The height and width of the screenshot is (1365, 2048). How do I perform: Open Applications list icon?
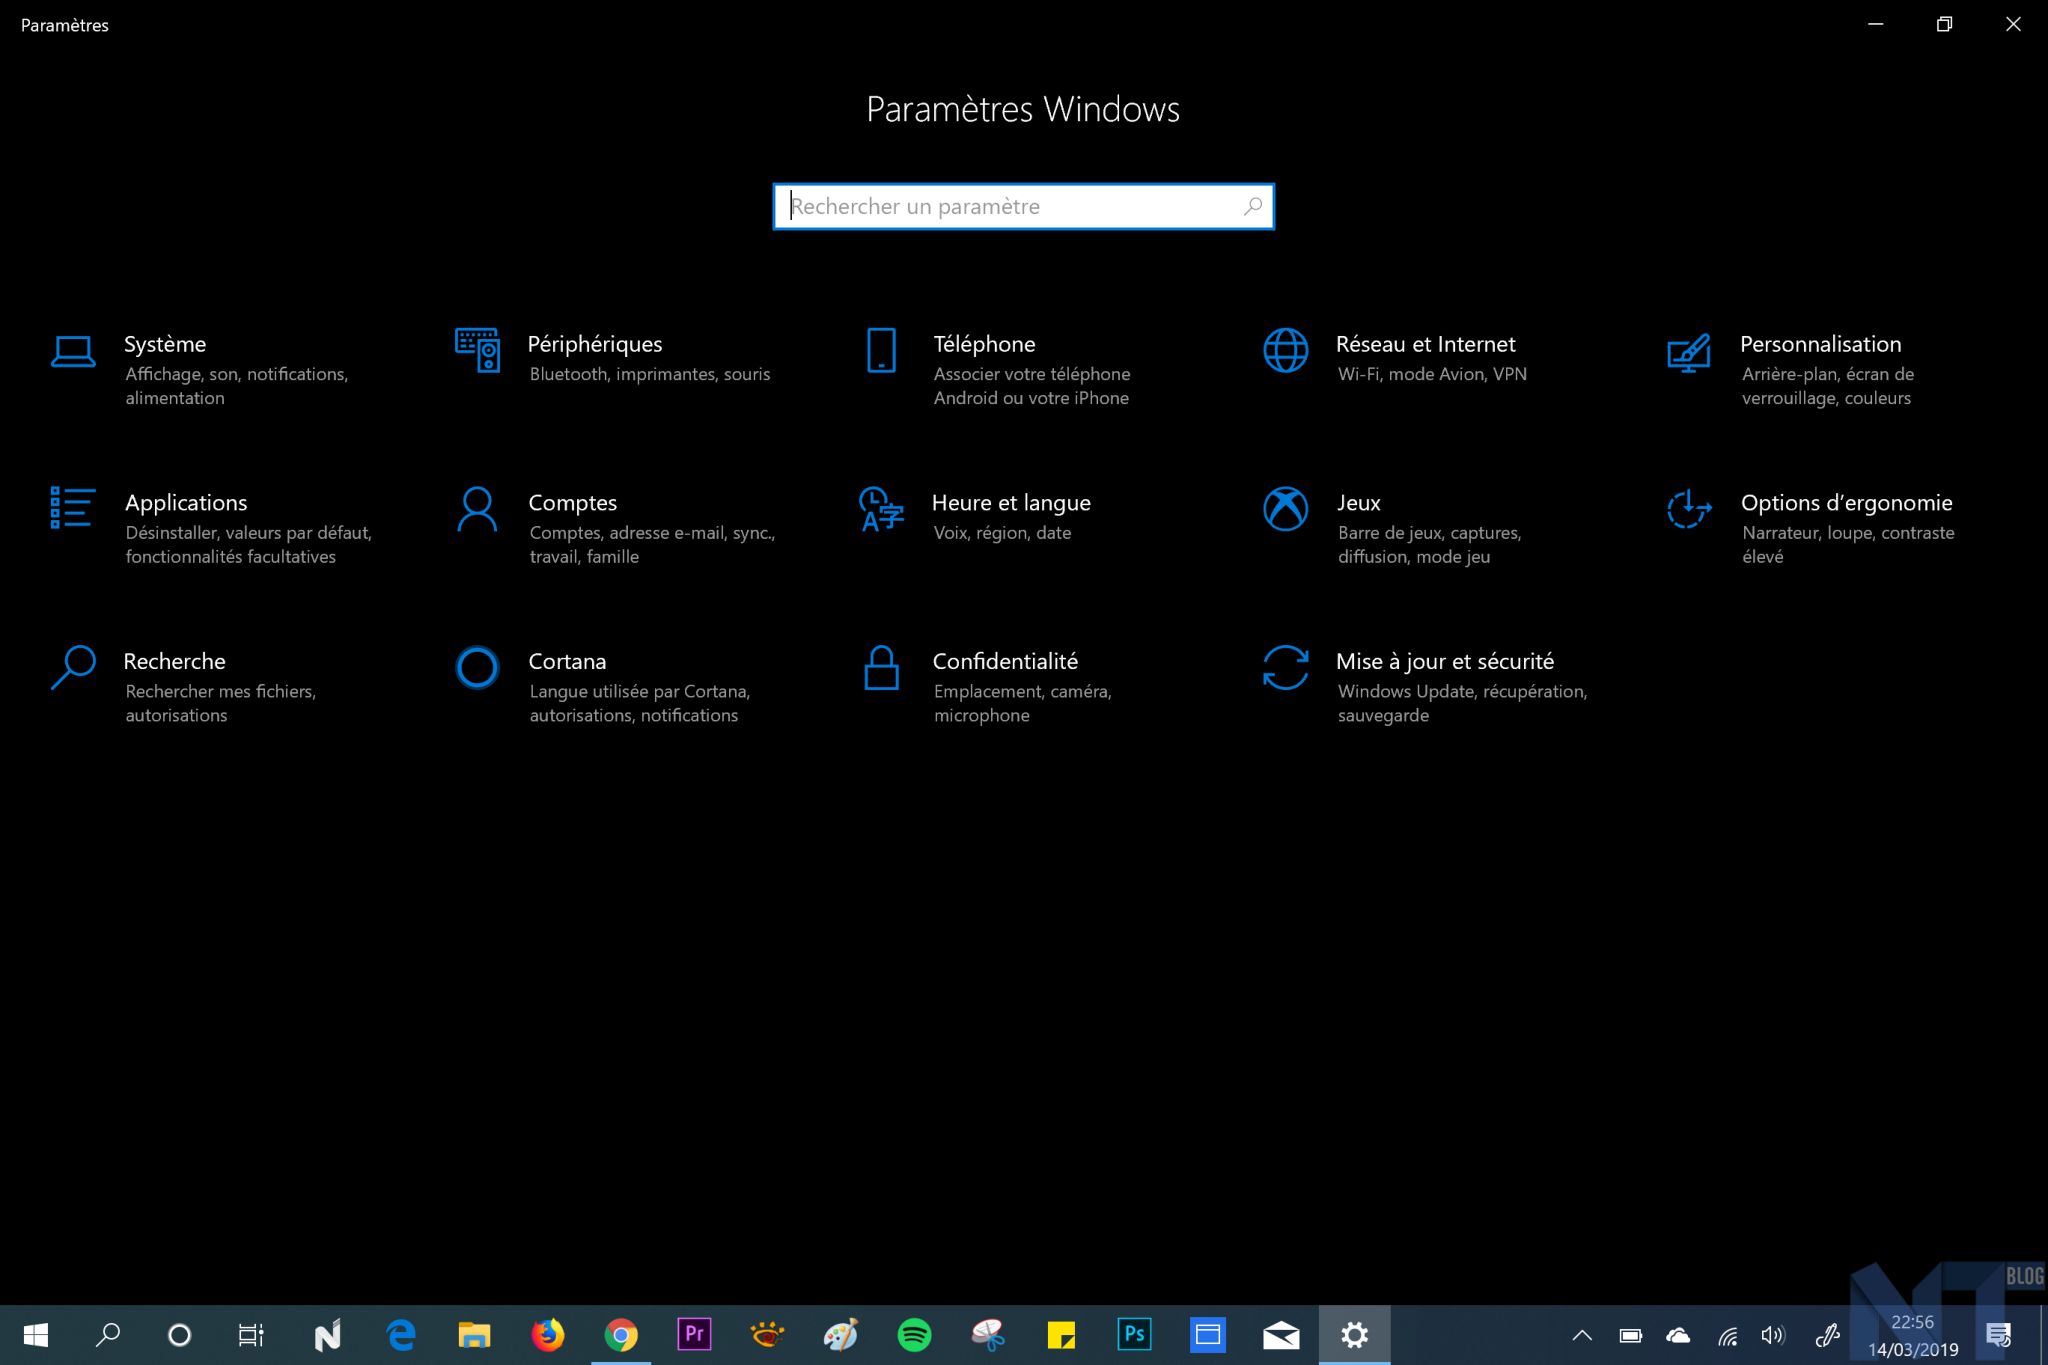click(73, 508)
